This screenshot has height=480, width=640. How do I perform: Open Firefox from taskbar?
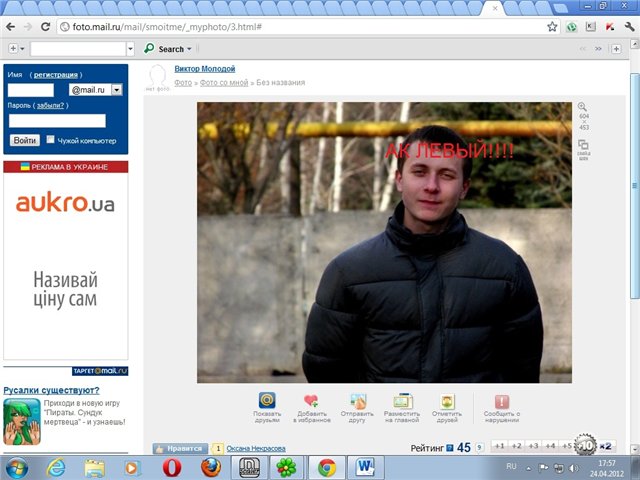[211, 468]
